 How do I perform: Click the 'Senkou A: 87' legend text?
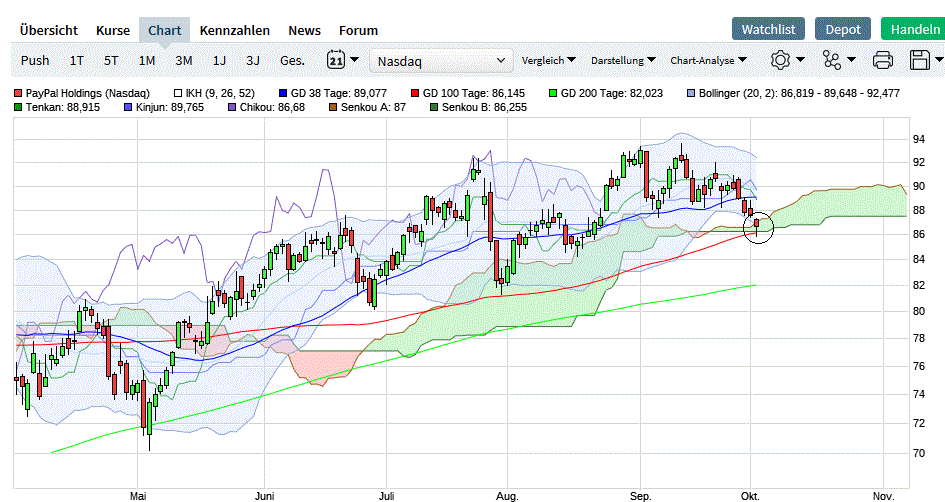click(x=373, y=107)
